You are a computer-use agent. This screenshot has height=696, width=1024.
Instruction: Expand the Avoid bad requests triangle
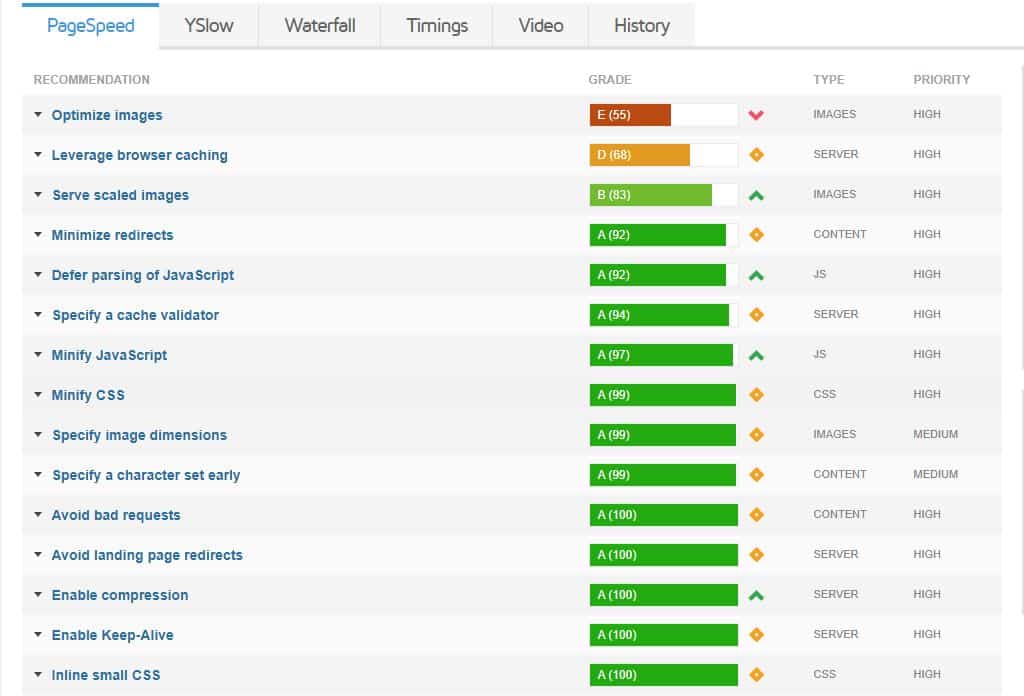[x=38, y=515]
